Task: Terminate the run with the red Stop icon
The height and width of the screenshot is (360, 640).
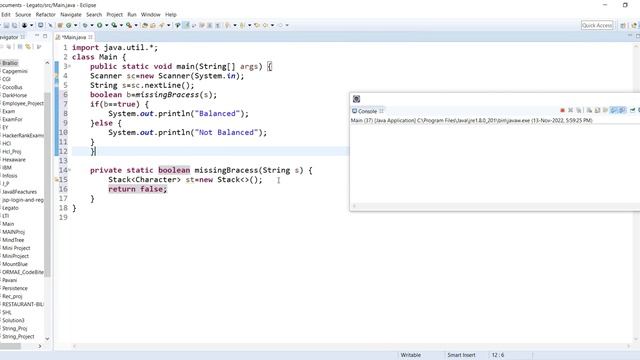Action: [x=562, y=110]
